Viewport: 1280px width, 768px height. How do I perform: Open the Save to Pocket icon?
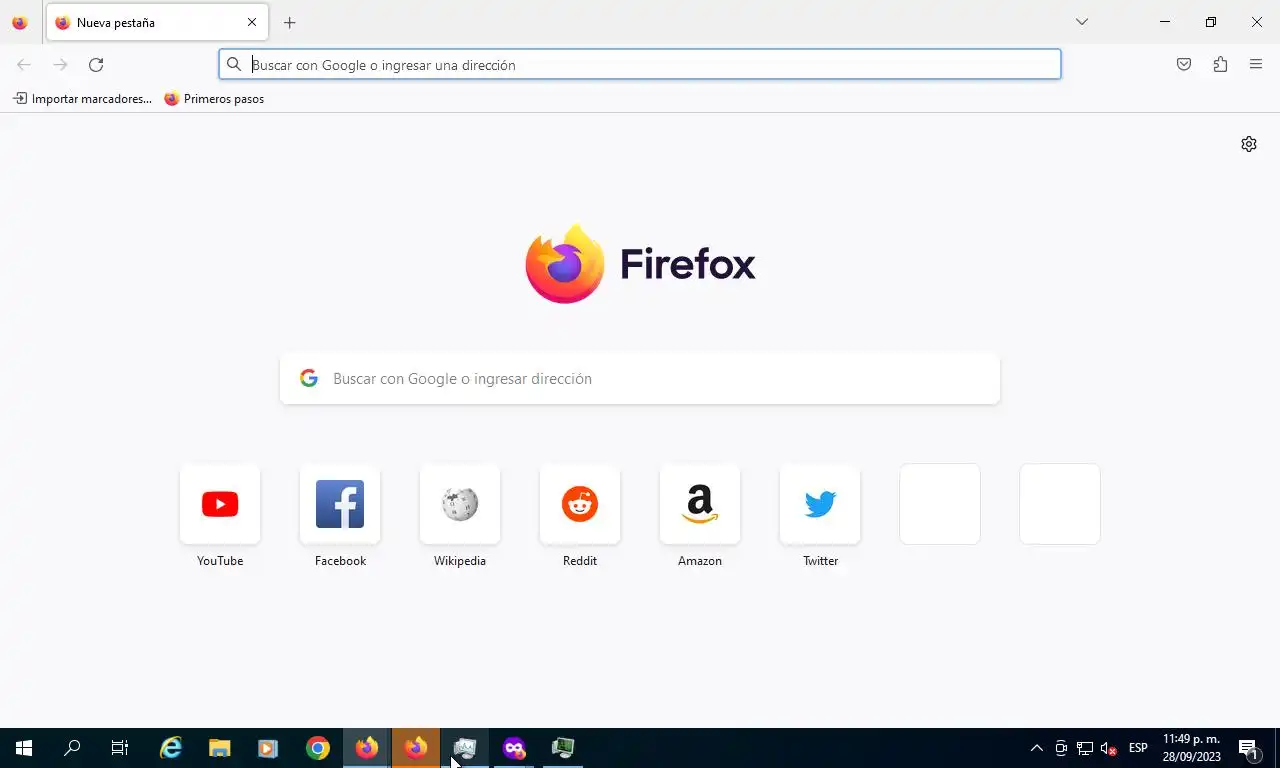tap(1184, 65)
